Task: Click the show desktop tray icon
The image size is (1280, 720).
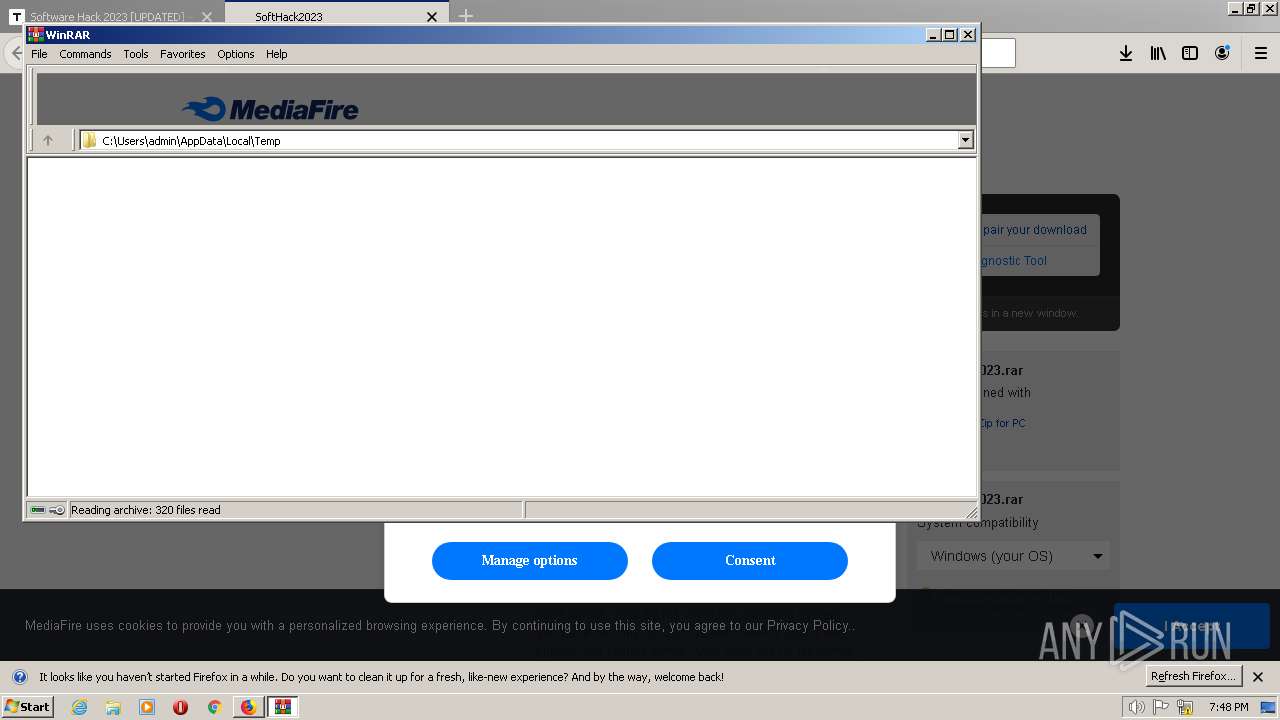Action: (1268, 707)
